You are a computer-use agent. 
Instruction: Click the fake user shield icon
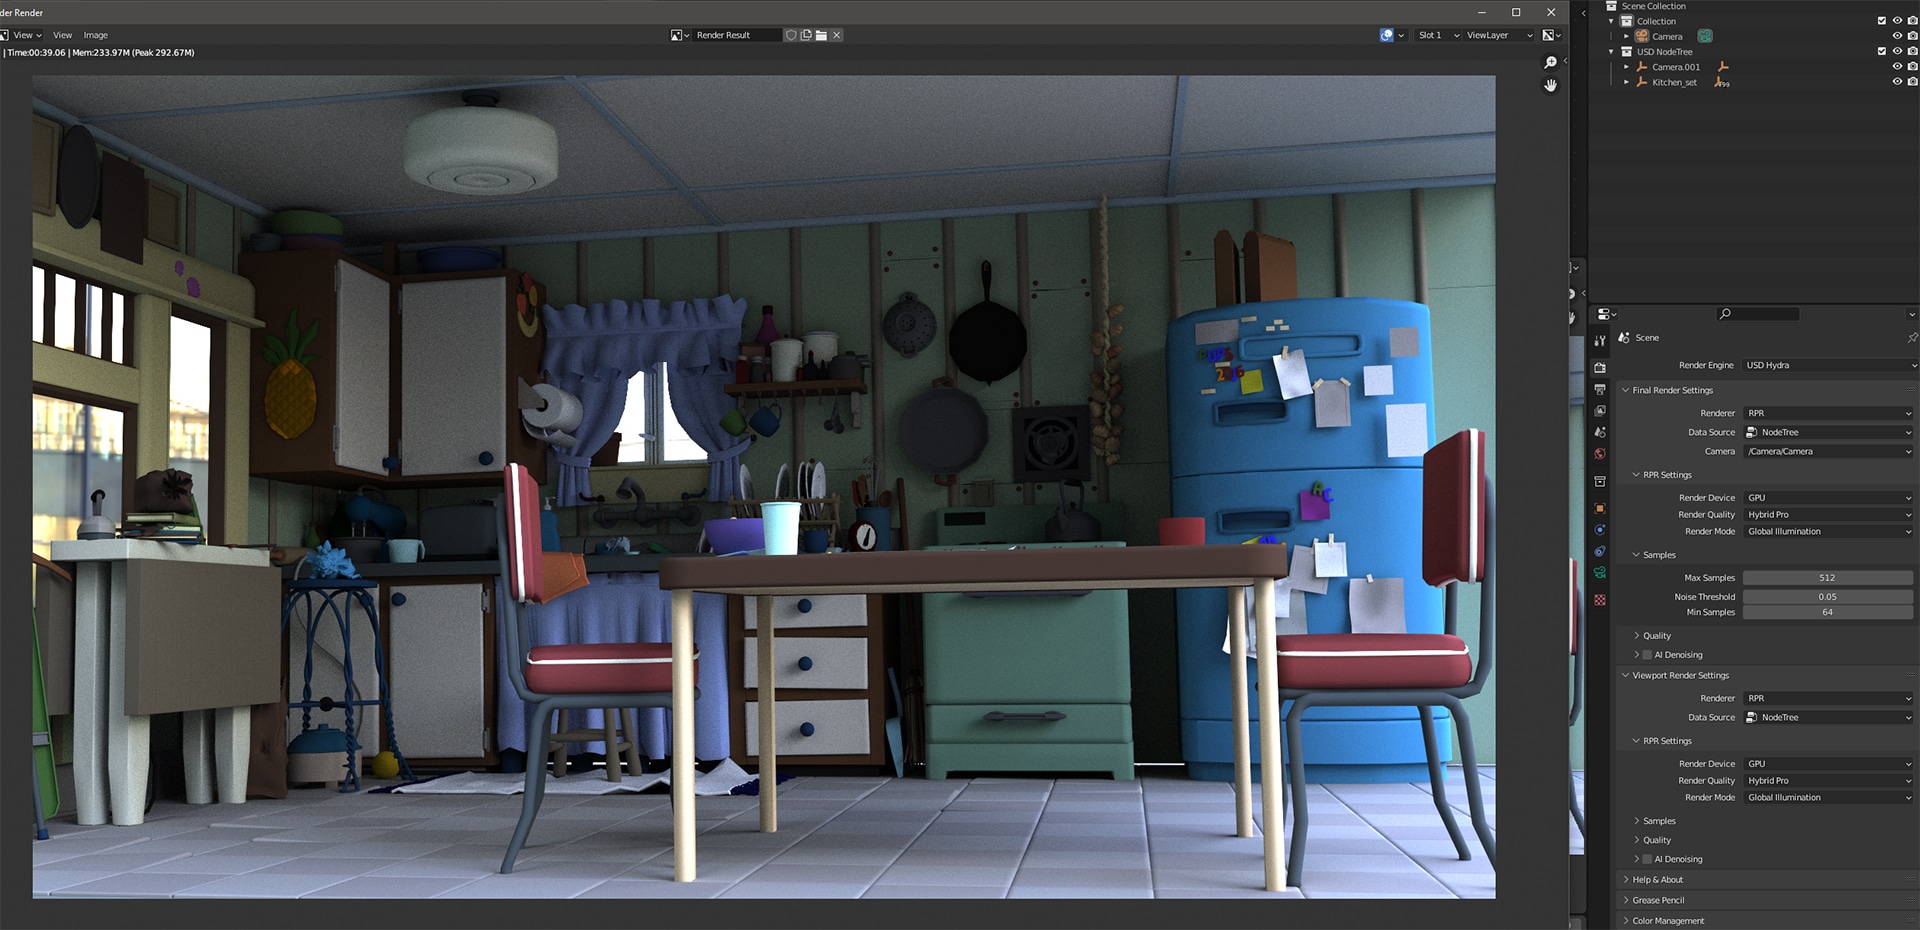coord(791,35)
